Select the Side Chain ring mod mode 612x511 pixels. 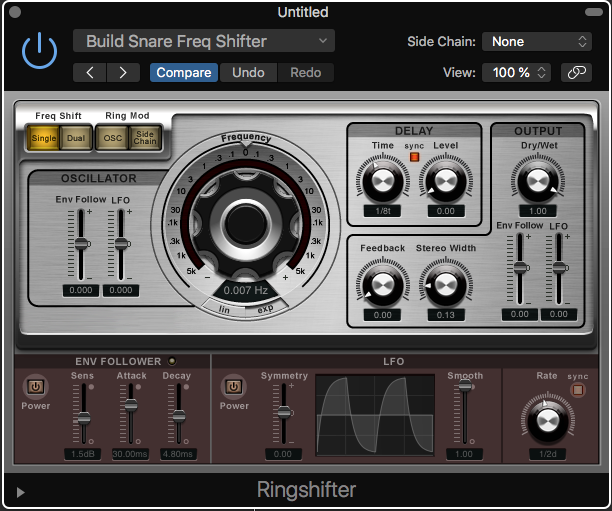point(145,138)
